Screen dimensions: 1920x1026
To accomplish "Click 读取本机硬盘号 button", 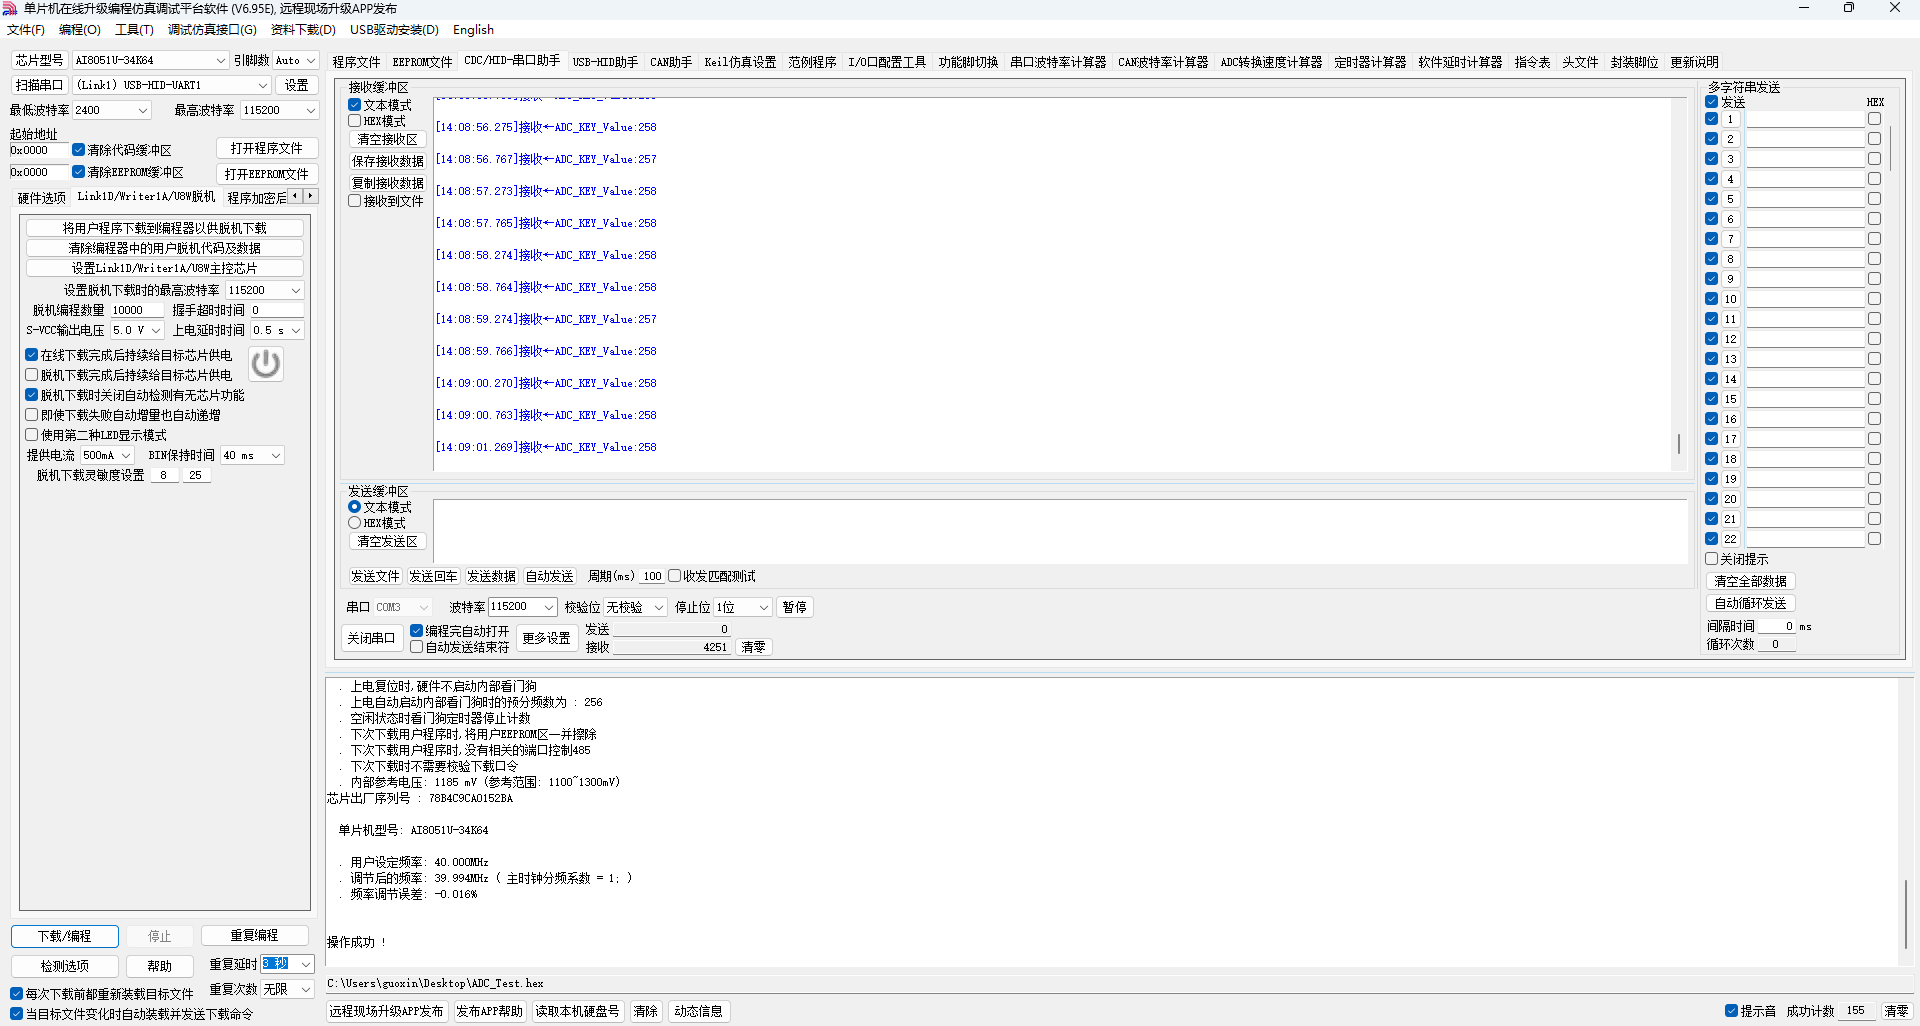I will [577, 1011].
